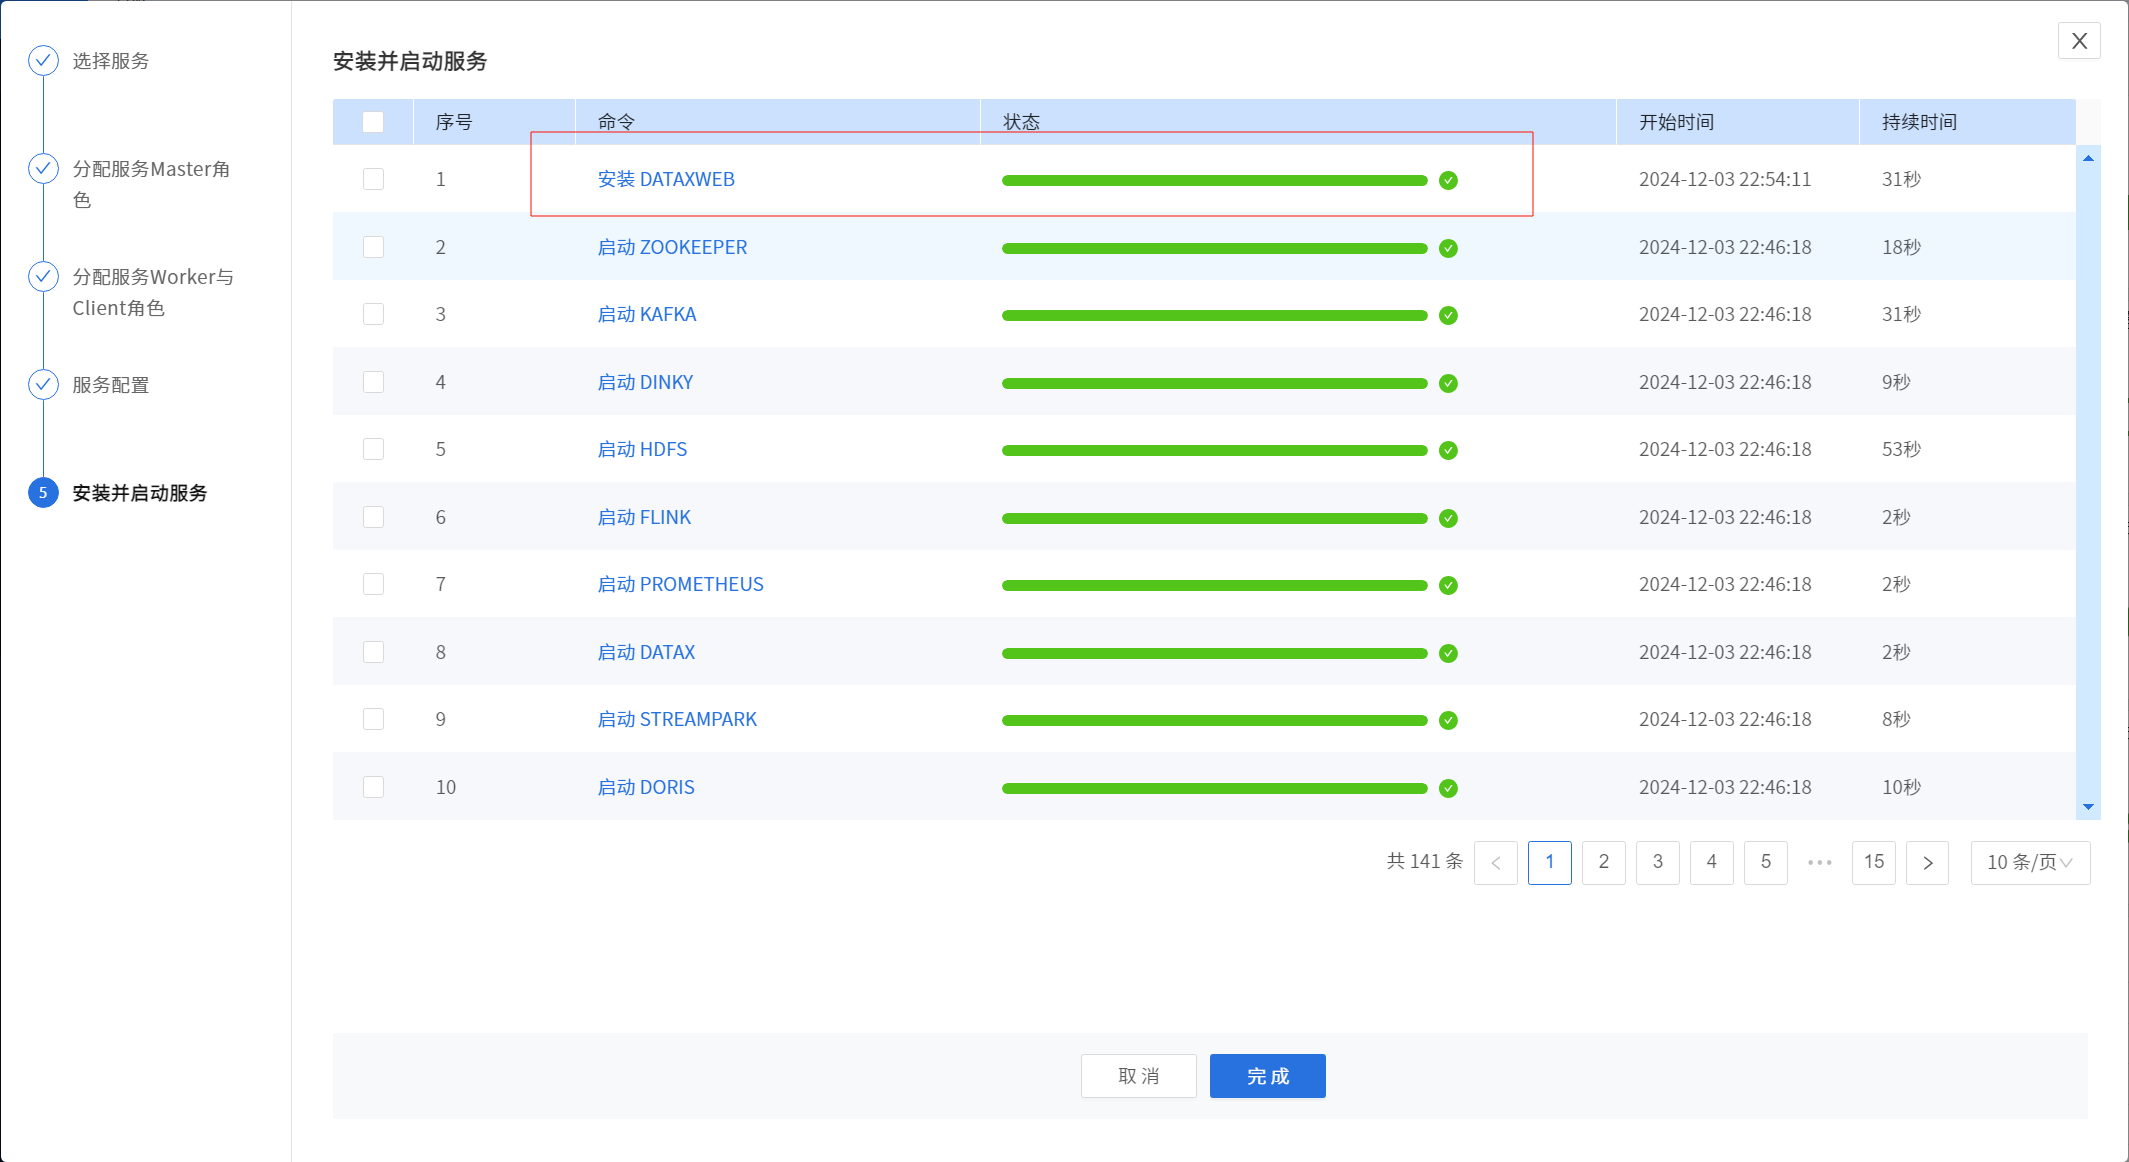Check the box for row 3, 启动 KAFKA

[x=373, y=314]
